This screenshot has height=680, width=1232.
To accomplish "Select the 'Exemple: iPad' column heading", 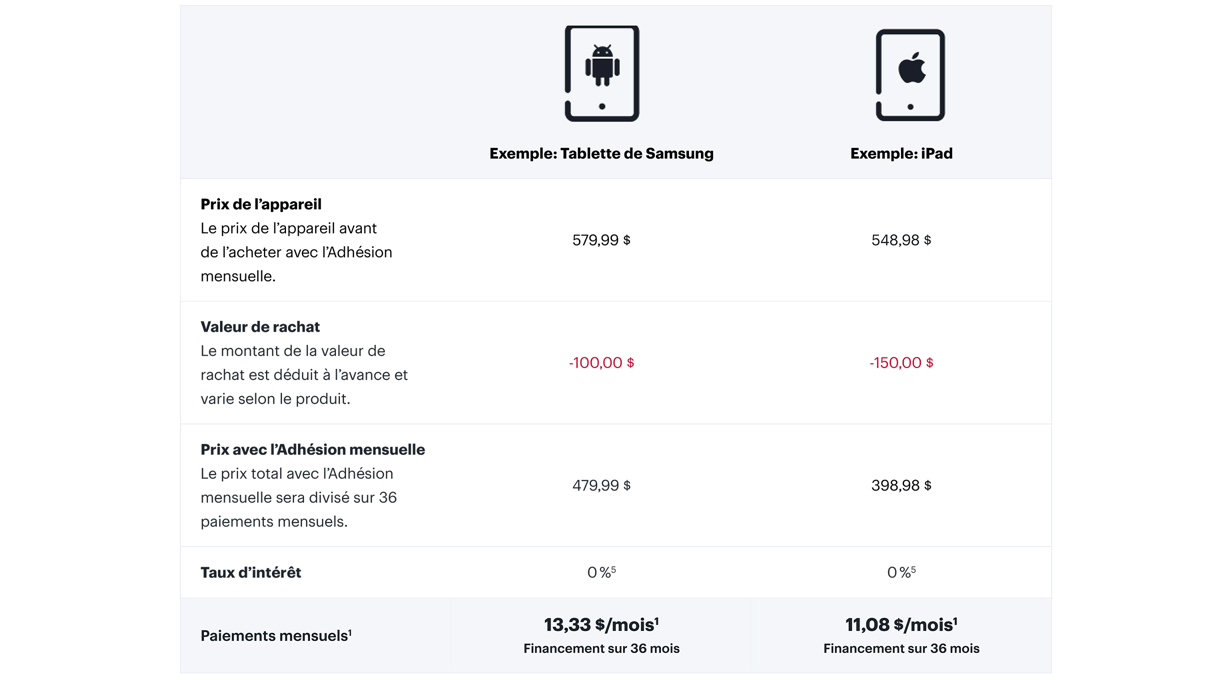I will point(901,153).
